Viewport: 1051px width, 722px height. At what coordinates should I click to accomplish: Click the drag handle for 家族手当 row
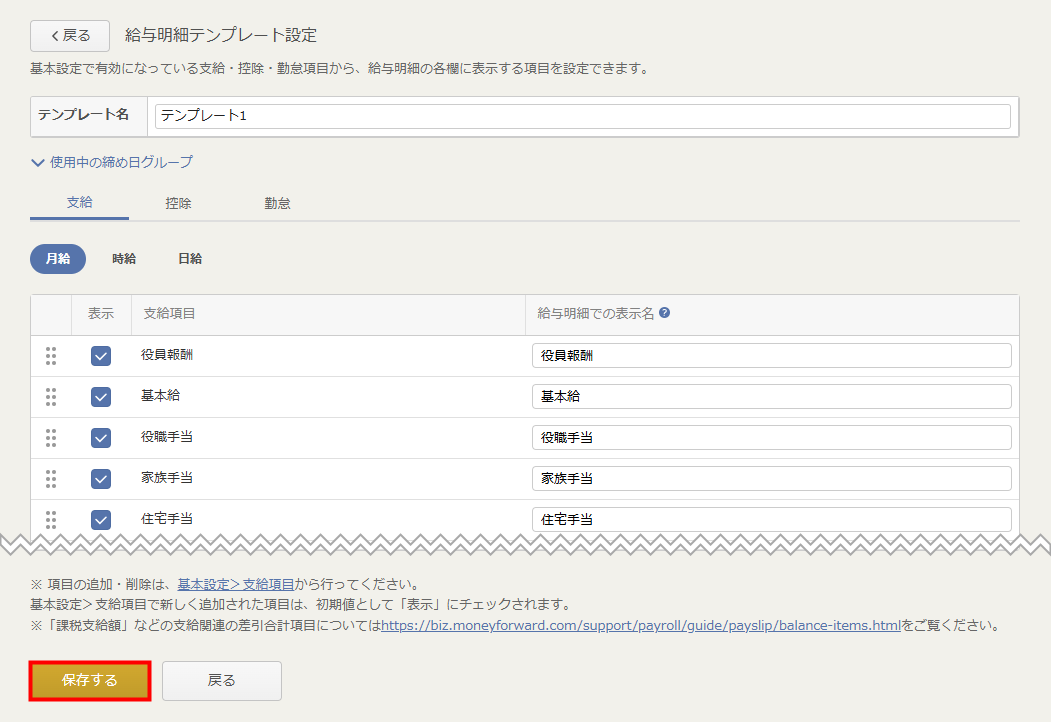[51, 479]
